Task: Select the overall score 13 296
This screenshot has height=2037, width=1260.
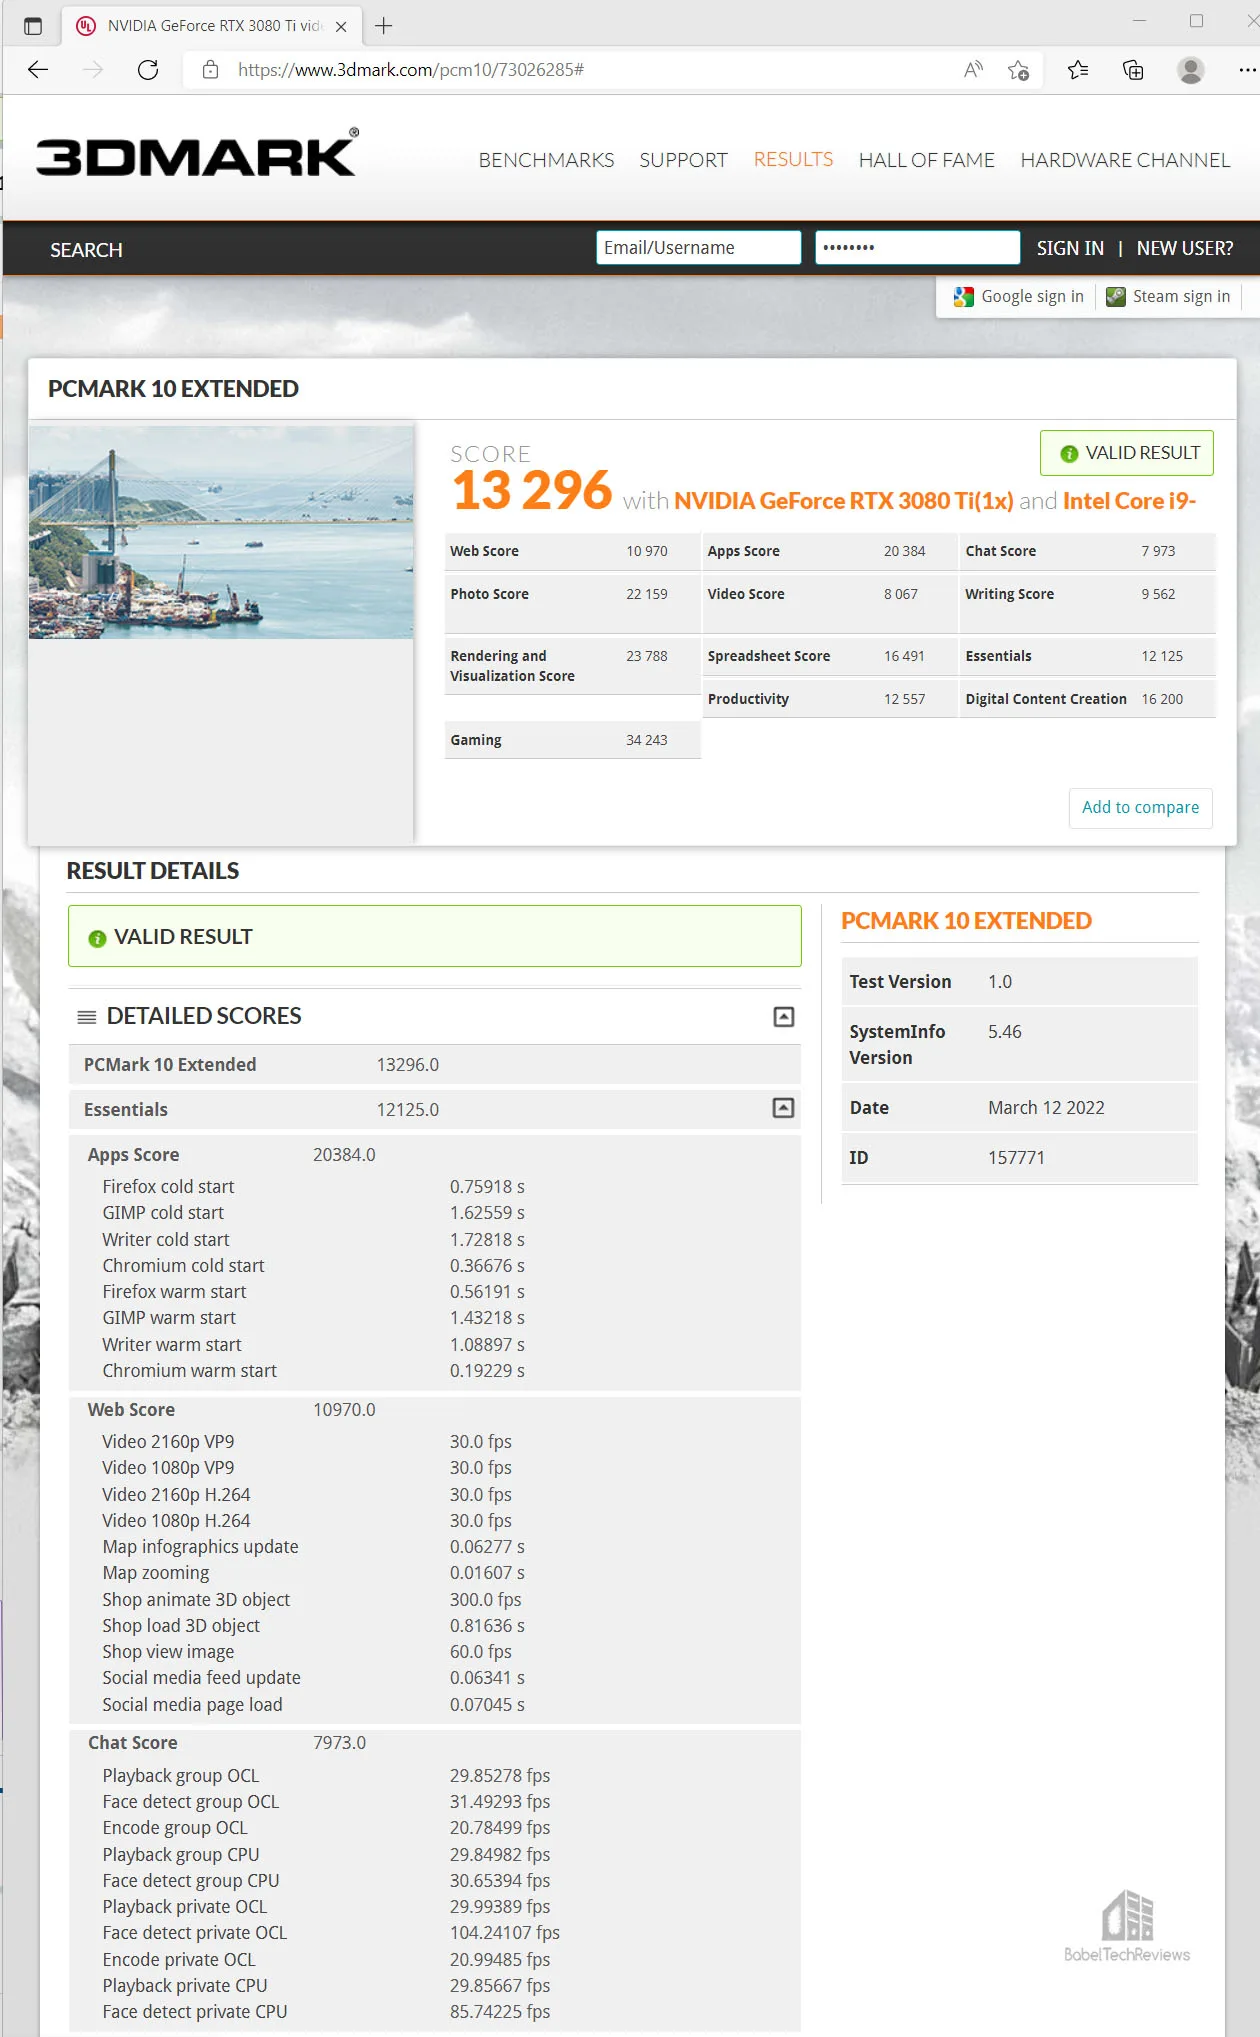Action: pyautogui.click(x=532, y=490)
